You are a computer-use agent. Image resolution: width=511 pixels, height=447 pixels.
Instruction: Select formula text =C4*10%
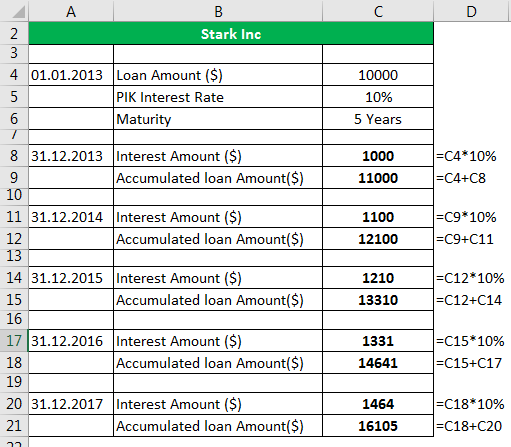click(x=466, y=156)
